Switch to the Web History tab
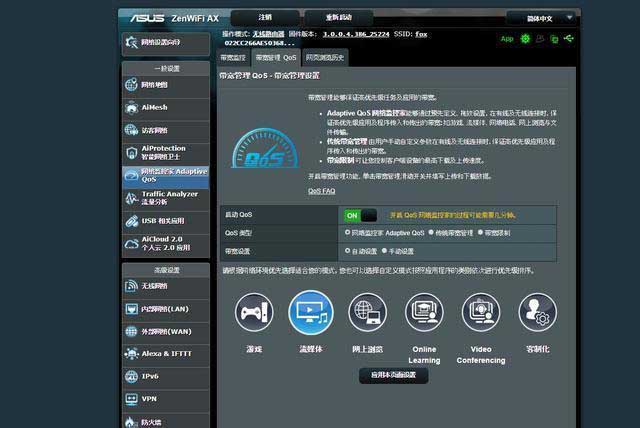 point(325,58)
